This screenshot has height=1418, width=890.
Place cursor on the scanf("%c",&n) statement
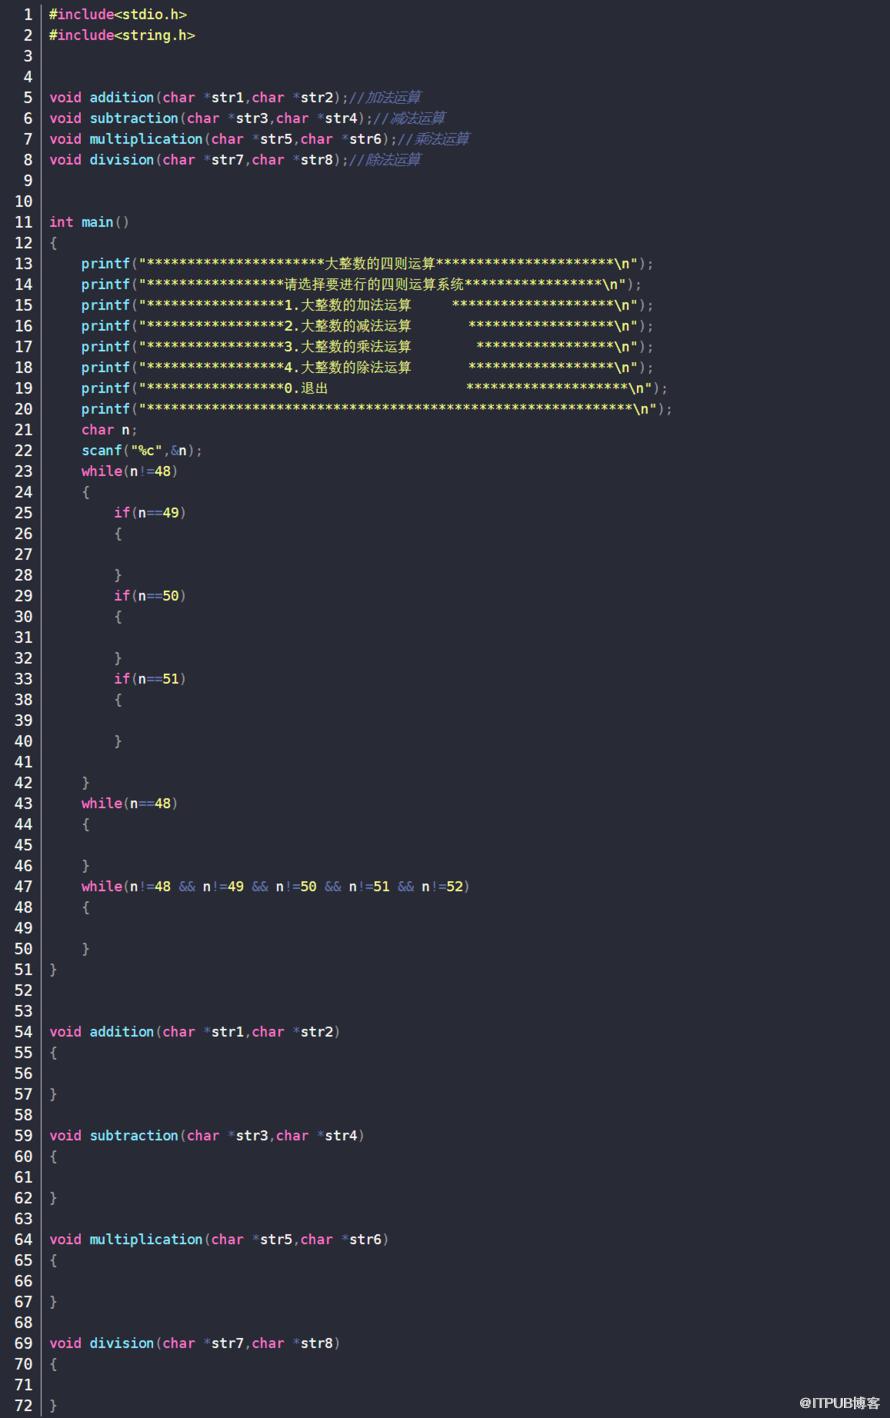(x=142, y=451)
